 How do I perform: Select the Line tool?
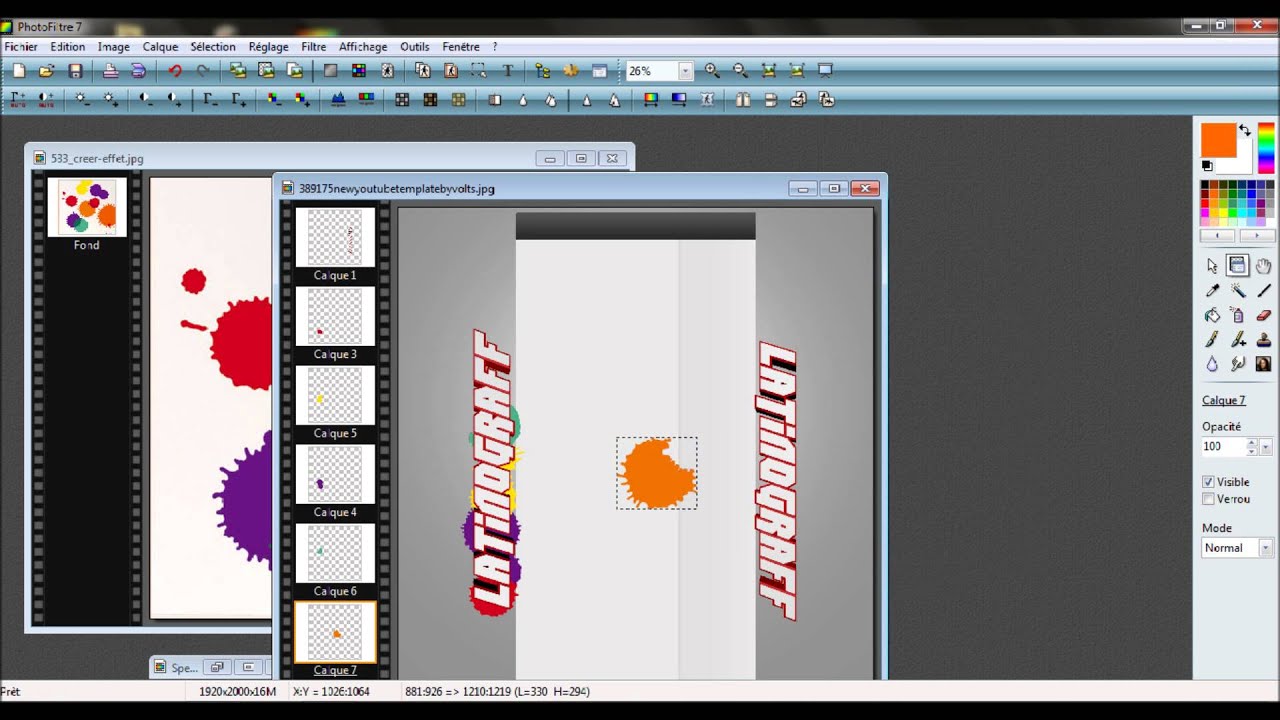pyautogui.click(x=1264, y=290)
